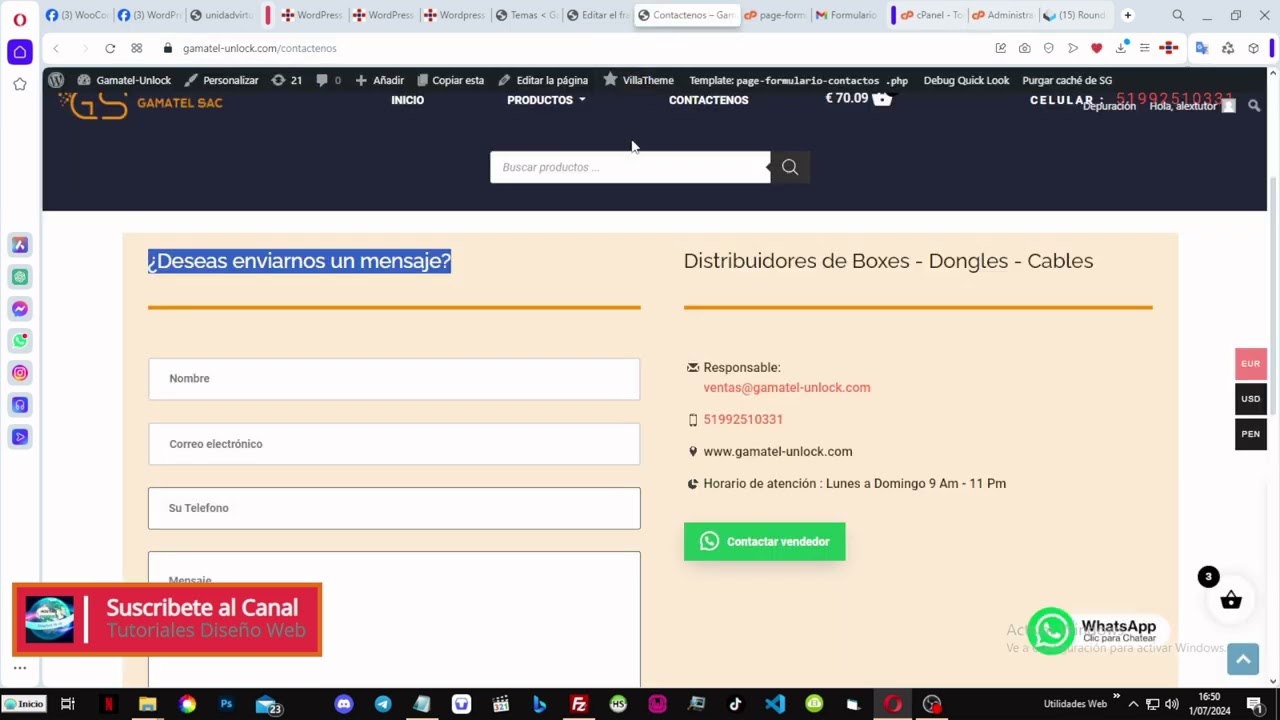
Task: Open Aria AI icon in Opera sidebar
Action: pos(20,245)
